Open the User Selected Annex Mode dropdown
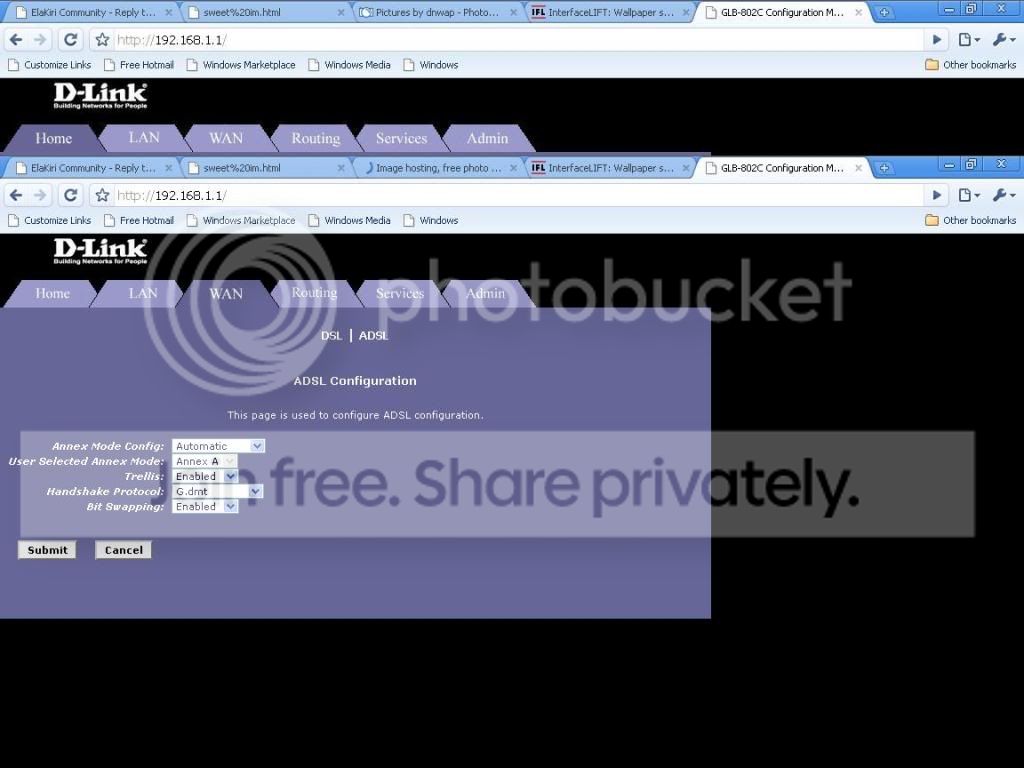This screenshot has height=768, width=1024. coord(204,461)
